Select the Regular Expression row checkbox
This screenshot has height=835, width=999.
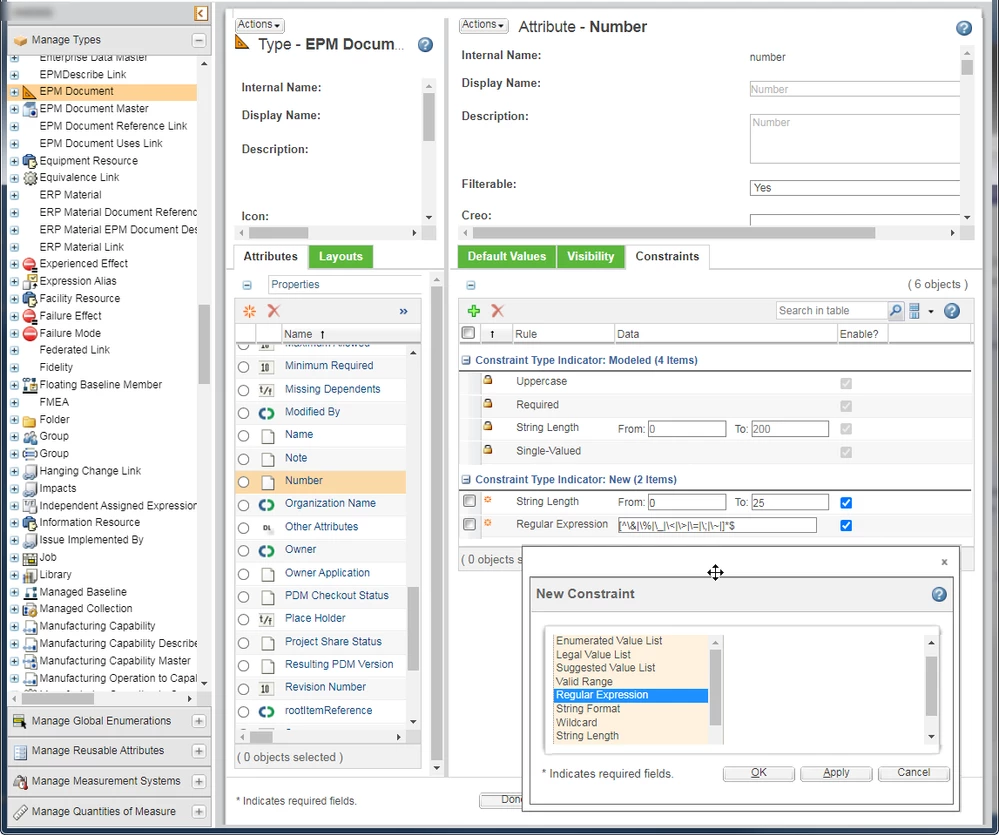pos(470,524)
